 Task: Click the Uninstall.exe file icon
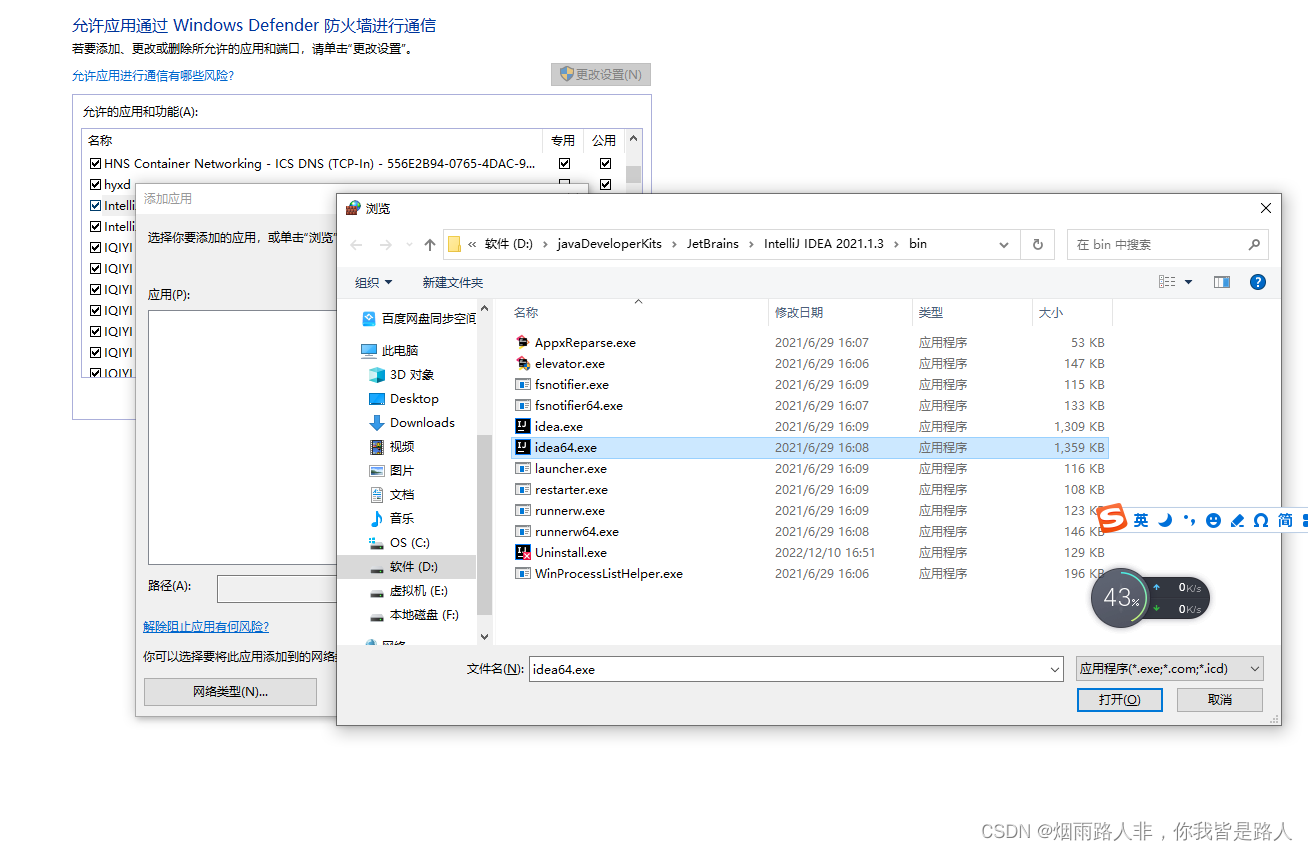click(522, 552)
